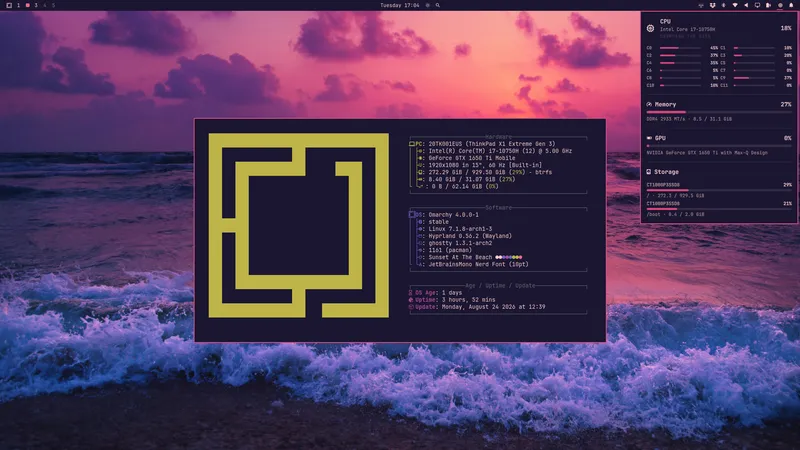Toggle the highlighted system monitor tray icon

[x=780, y=5]
